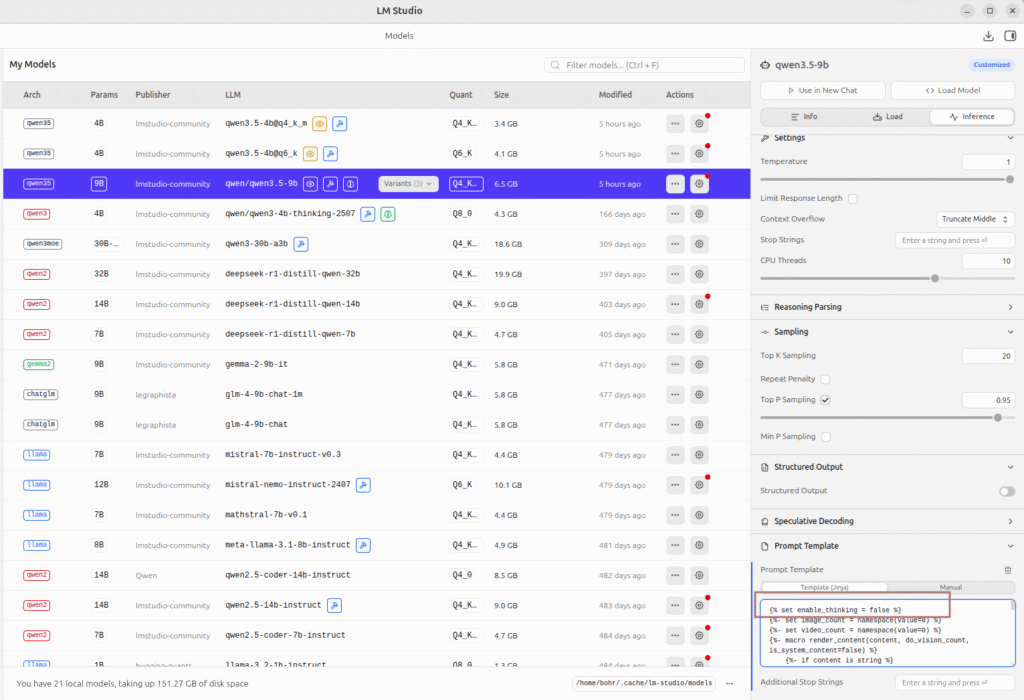Screen dimensions: 1024x700
Task: Toggle the right sidebar panel icon
Action: click(1009, 36)
